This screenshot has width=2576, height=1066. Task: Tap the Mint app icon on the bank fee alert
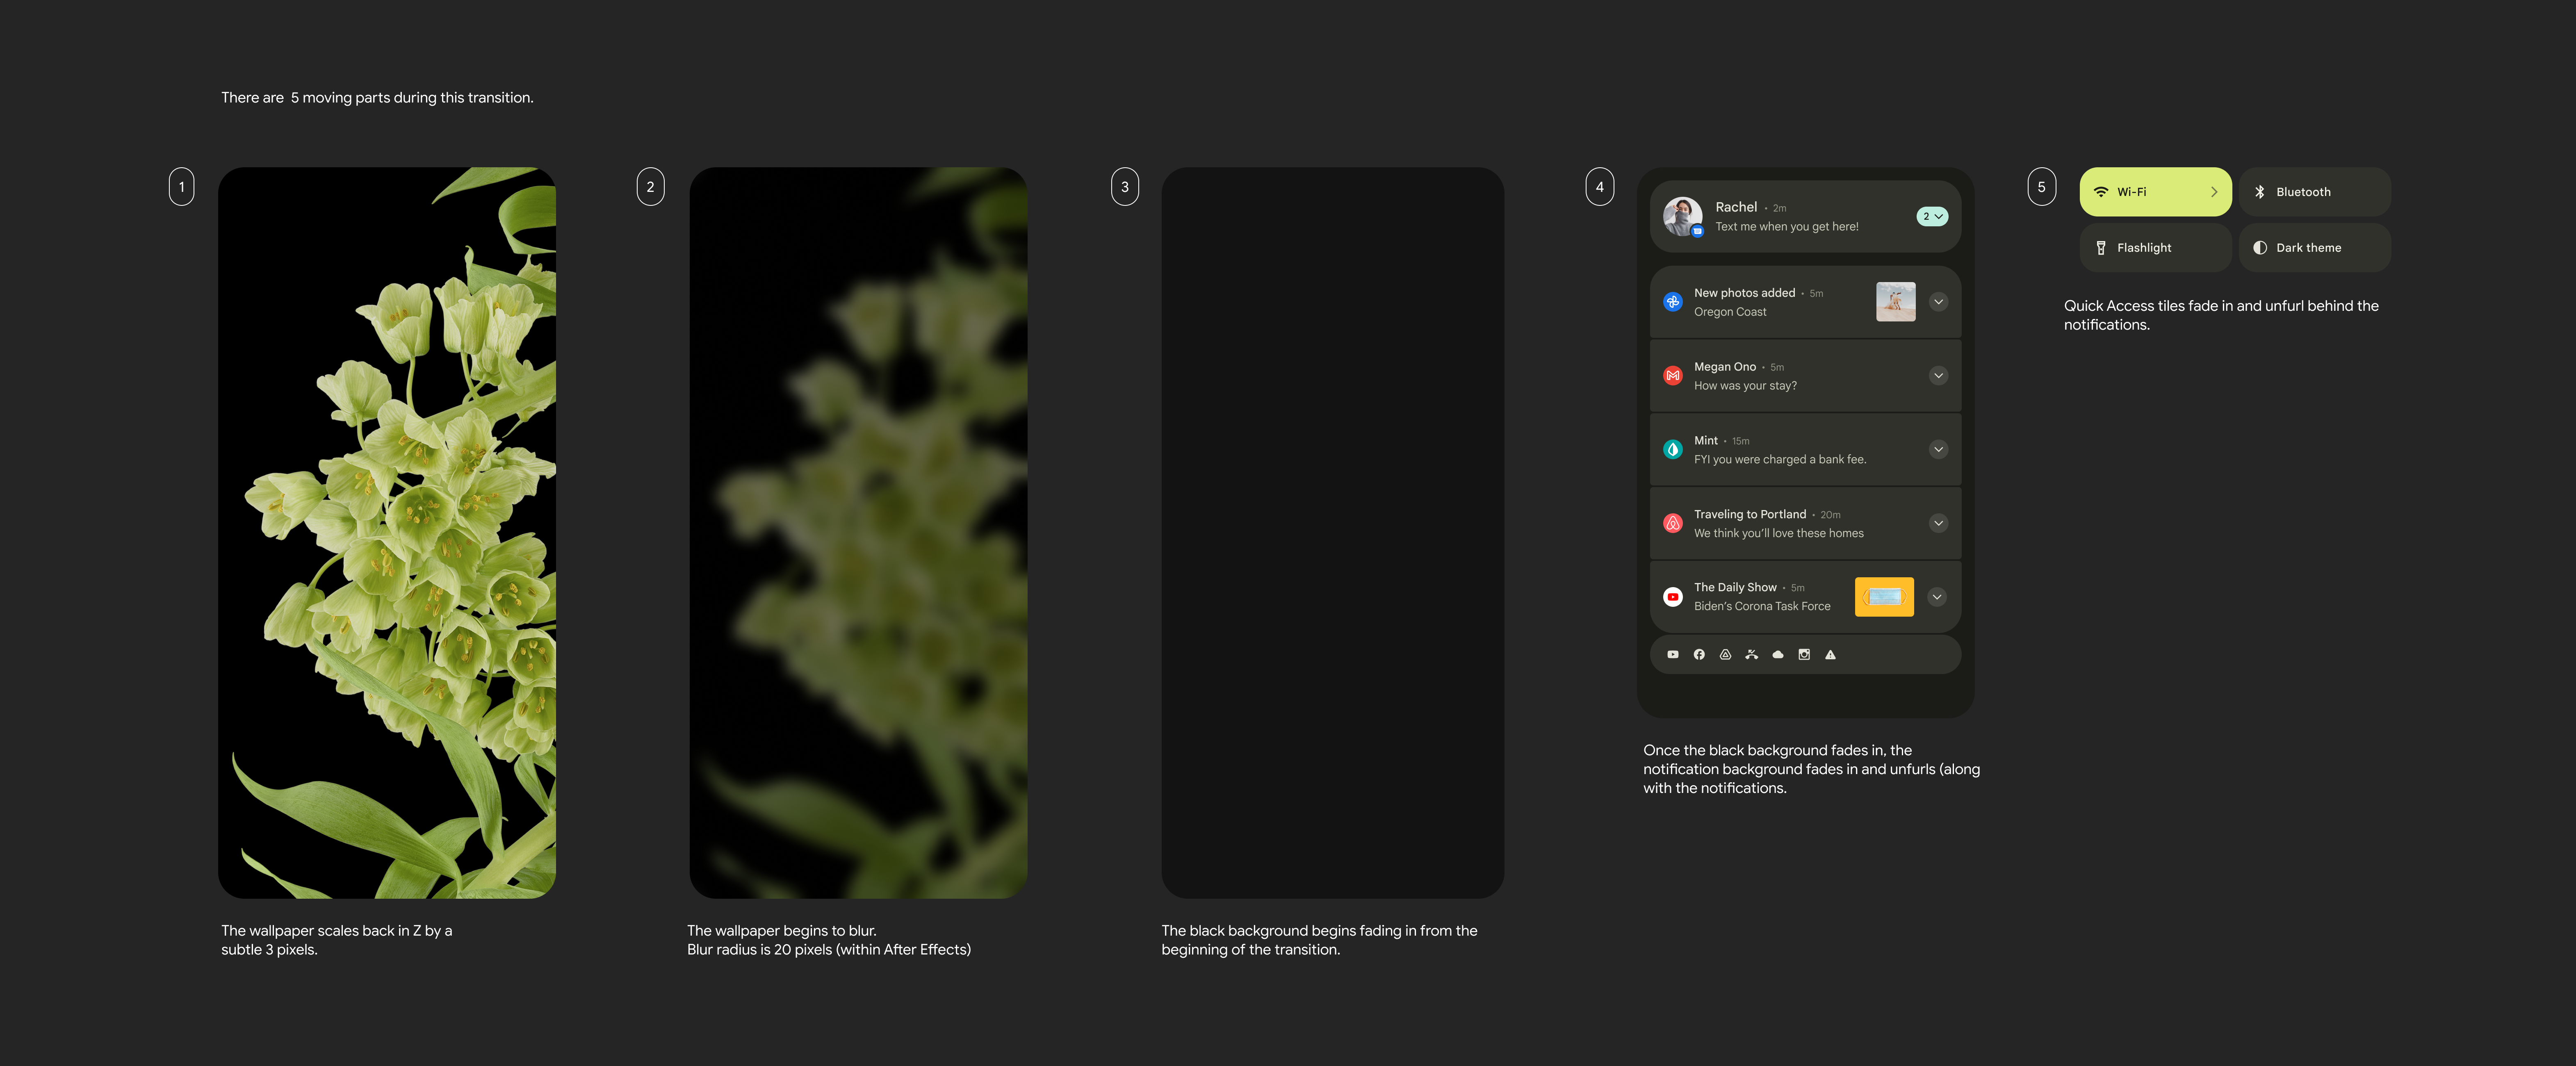[x=1673, y=450]
